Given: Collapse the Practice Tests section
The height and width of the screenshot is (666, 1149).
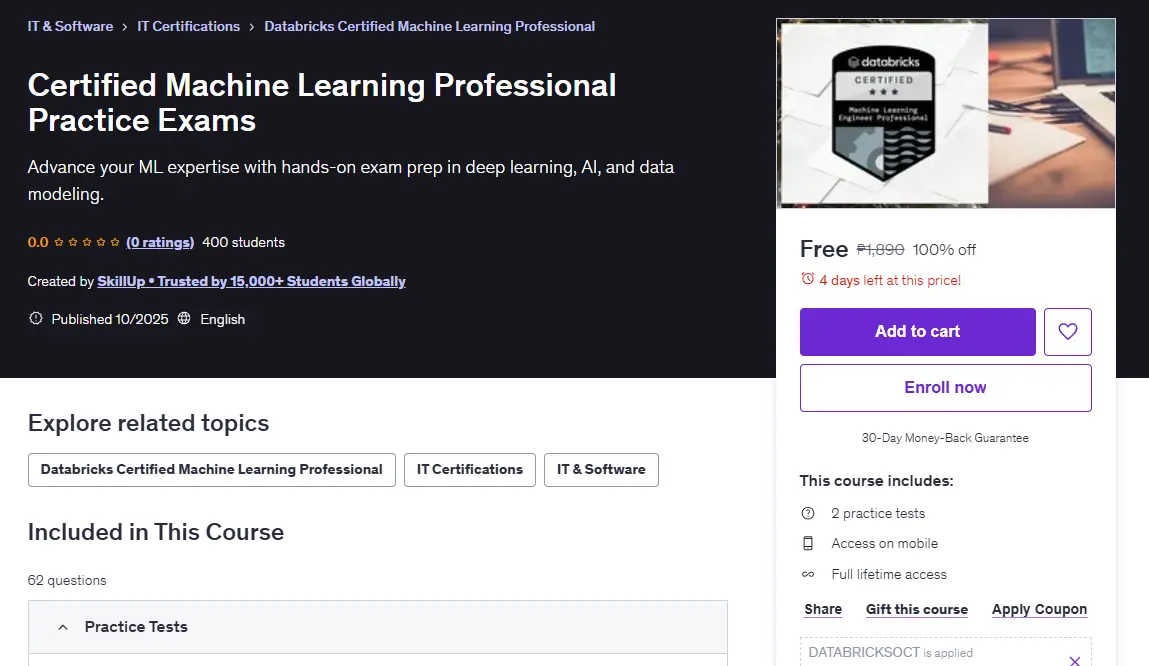Looking at the screenshot, I should 378,627.
